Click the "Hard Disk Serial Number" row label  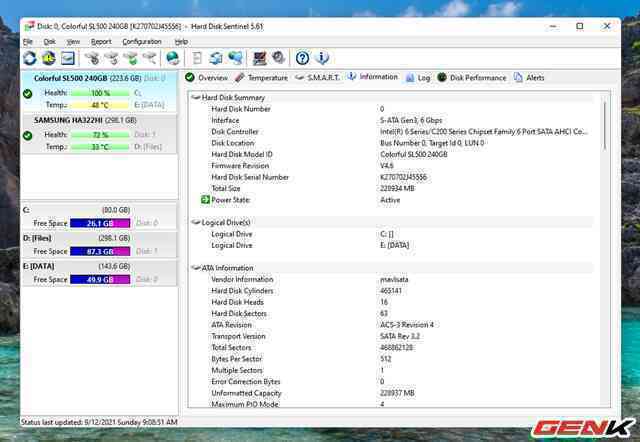[250, 177]
